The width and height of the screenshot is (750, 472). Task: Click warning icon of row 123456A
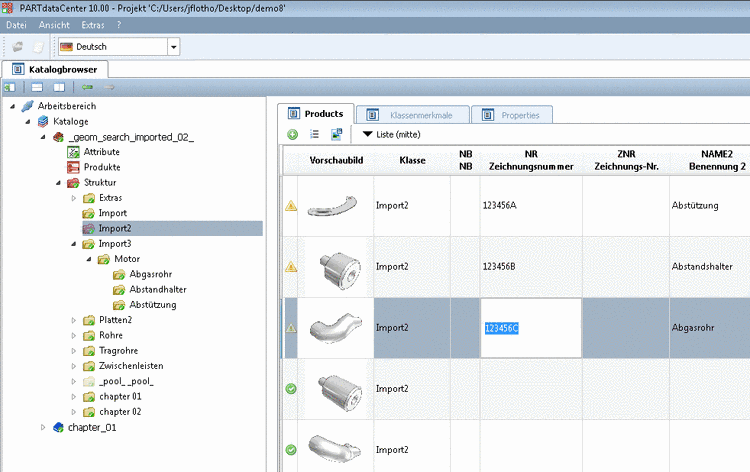pos(291,206)
